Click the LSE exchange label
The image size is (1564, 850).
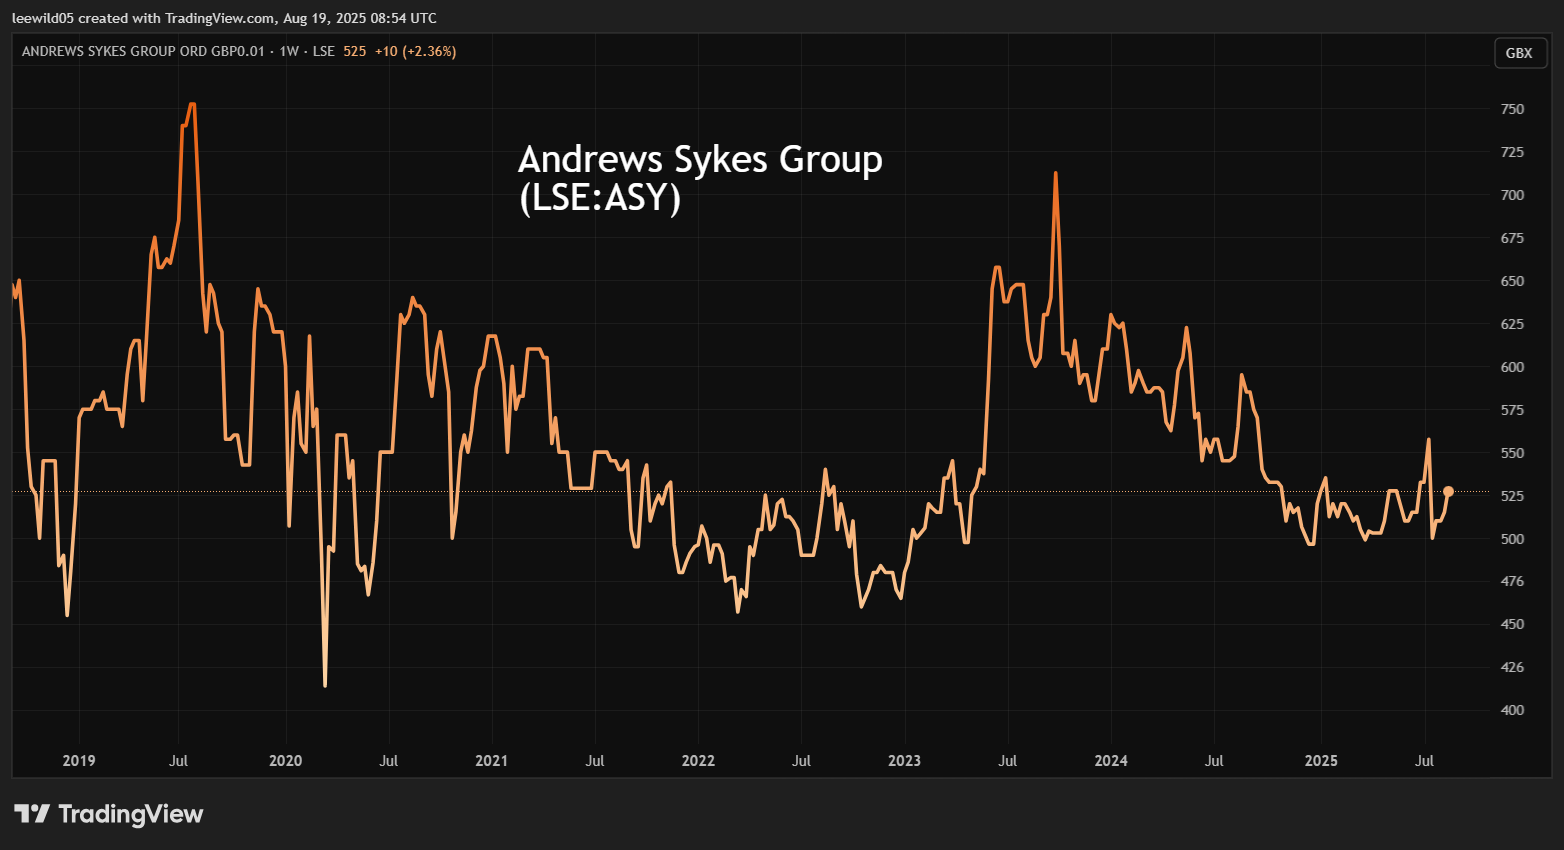point(323,51)
